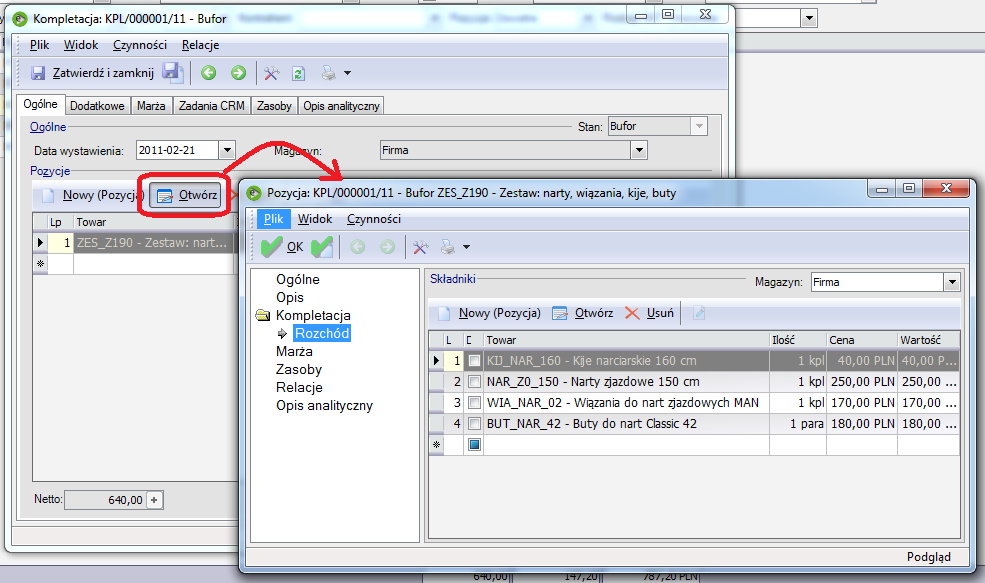Image resolution: width=985 pixels, height=583 pixels.
Task: Click the checkmark-with-disk icon in Pozycja toolbar
Action: (x=322, y=247)
